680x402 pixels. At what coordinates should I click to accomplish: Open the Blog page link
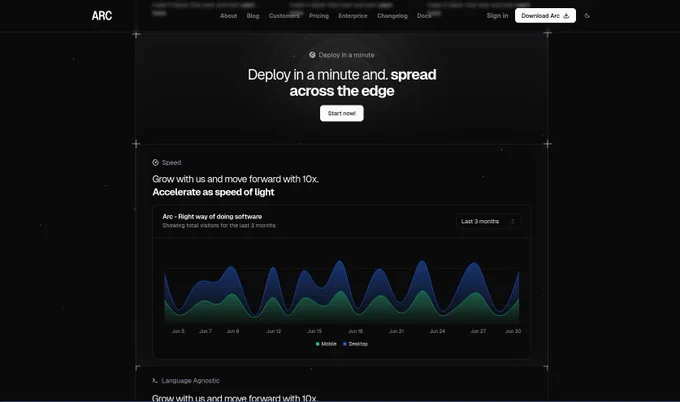click(253, 16)
